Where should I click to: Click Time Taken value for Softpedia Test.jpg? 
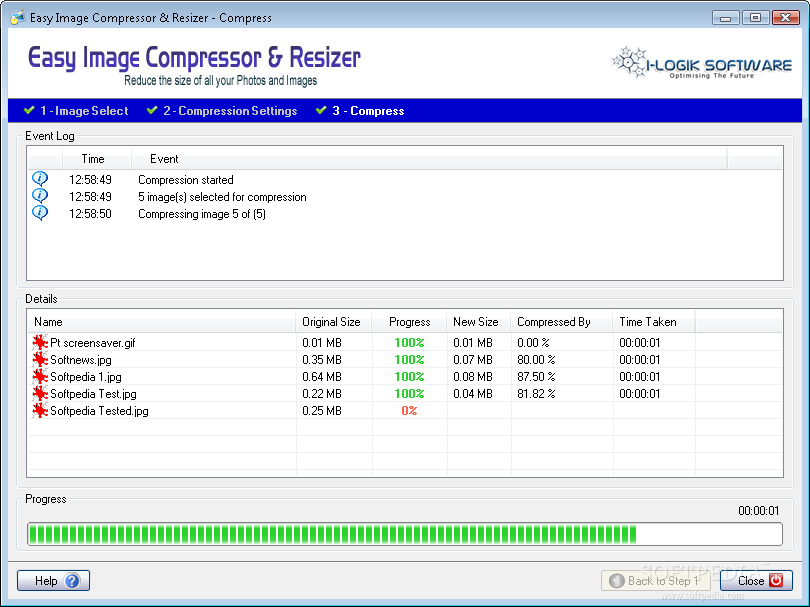click(x=640, y=394)
